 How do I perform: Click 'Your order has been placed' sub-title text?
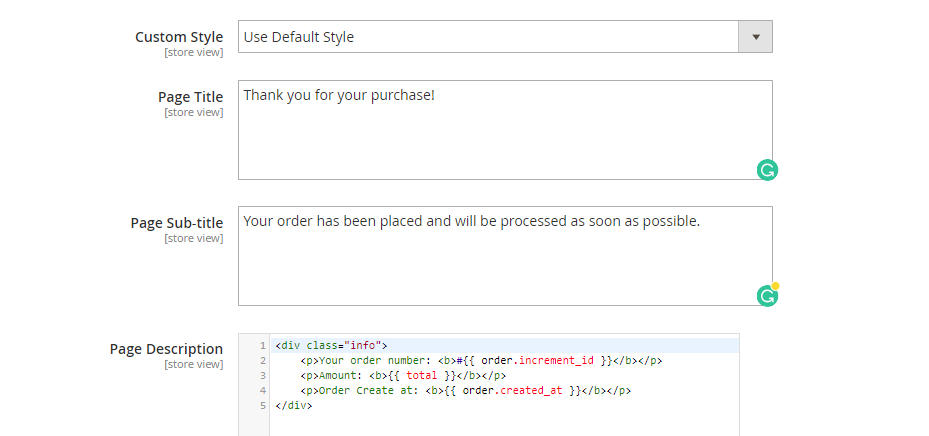tap(347, 221)
